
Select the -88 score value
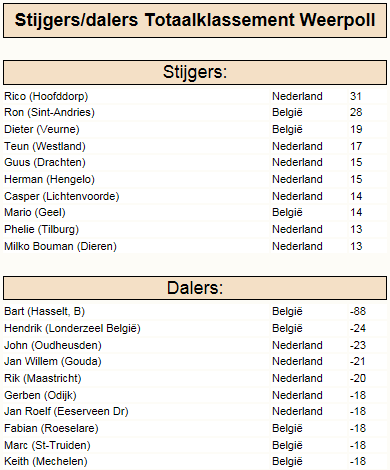click(x=358, y=311)
